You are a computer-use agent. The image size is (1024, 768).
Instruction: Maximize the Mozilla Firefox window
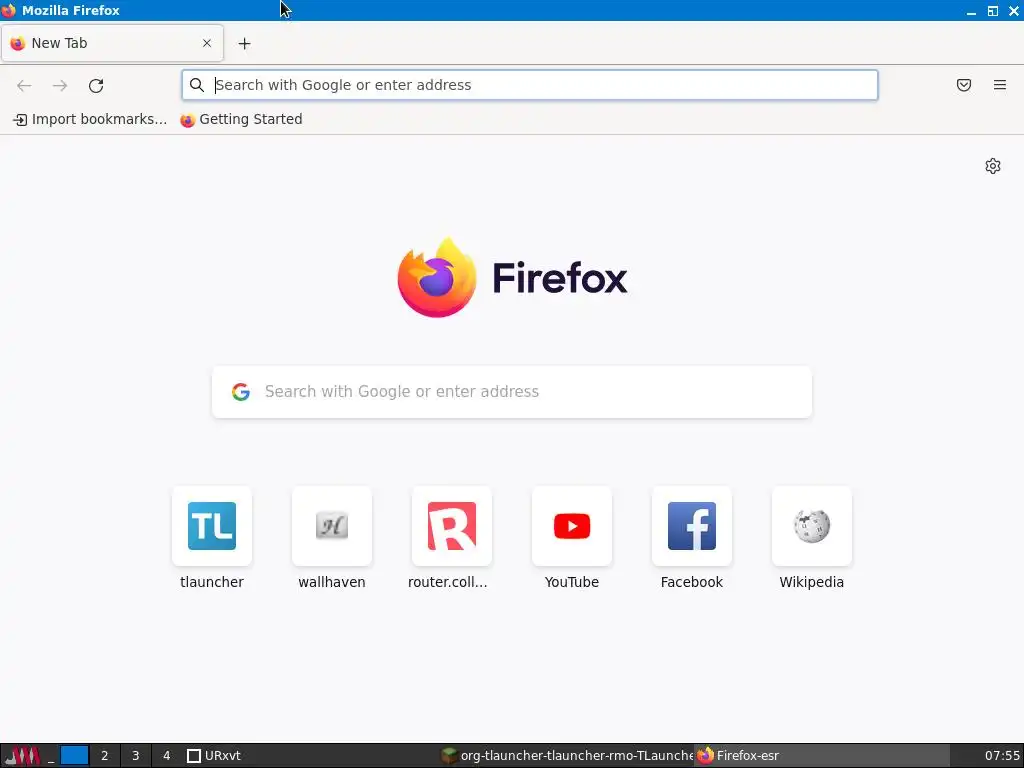point(993,11)
